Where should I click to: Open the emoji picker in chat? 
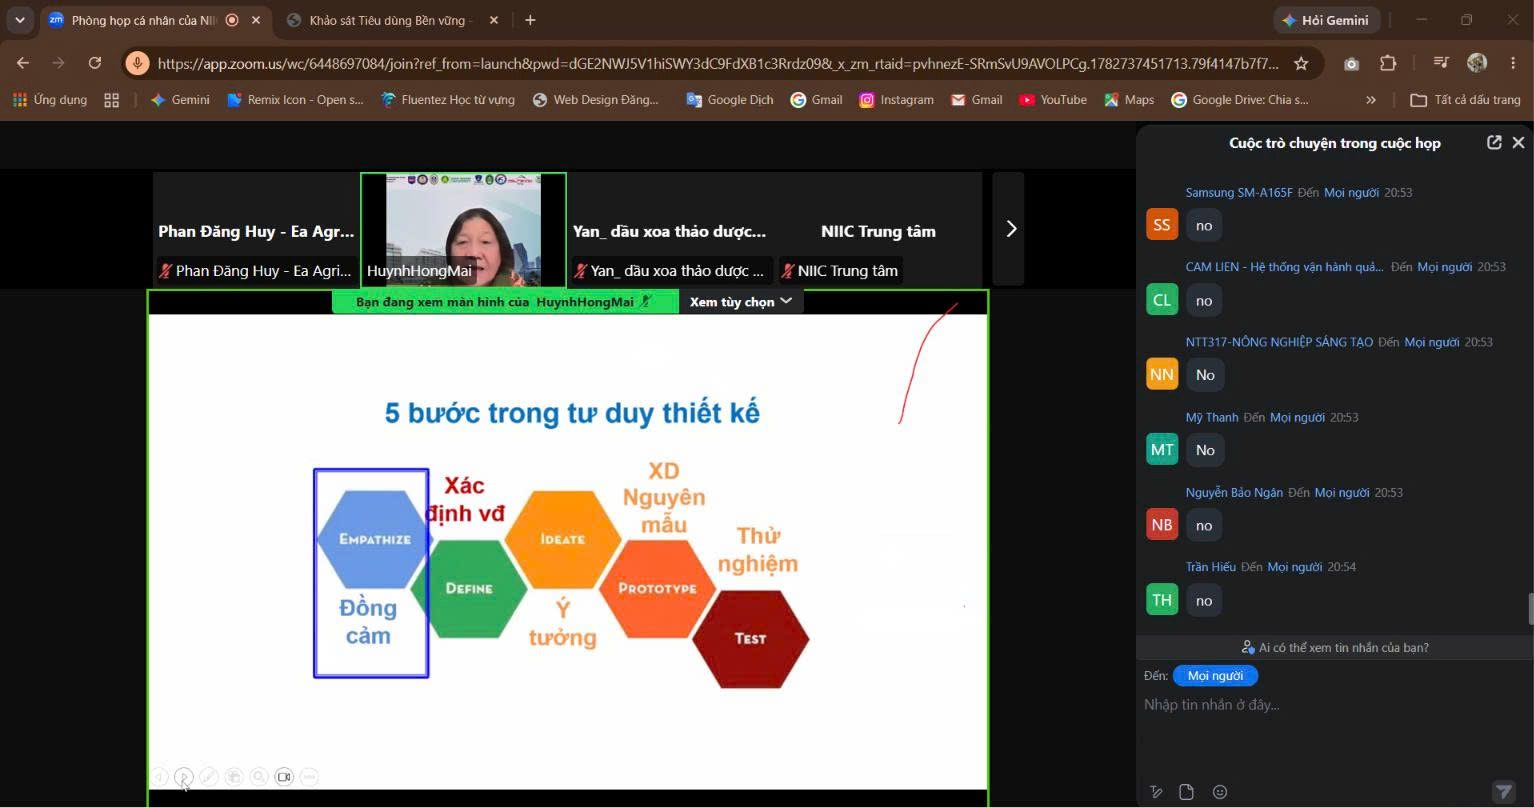click(1220, 792)
